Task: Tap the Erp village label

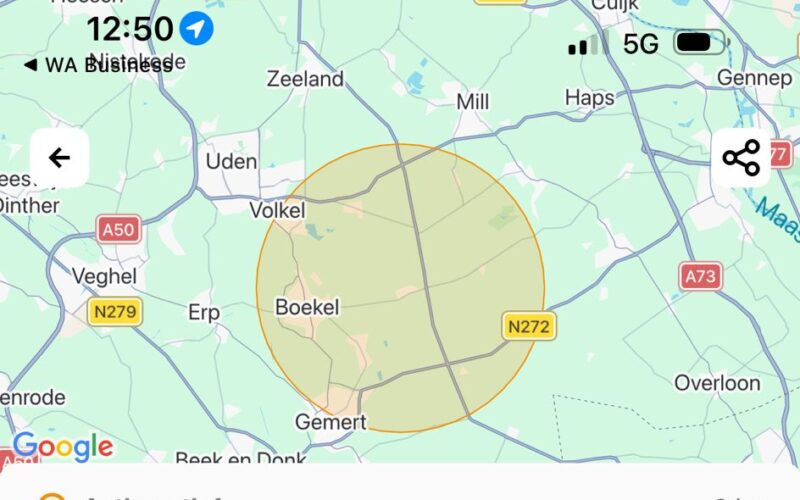Action: pyautogui.click(x=204, y=312)
